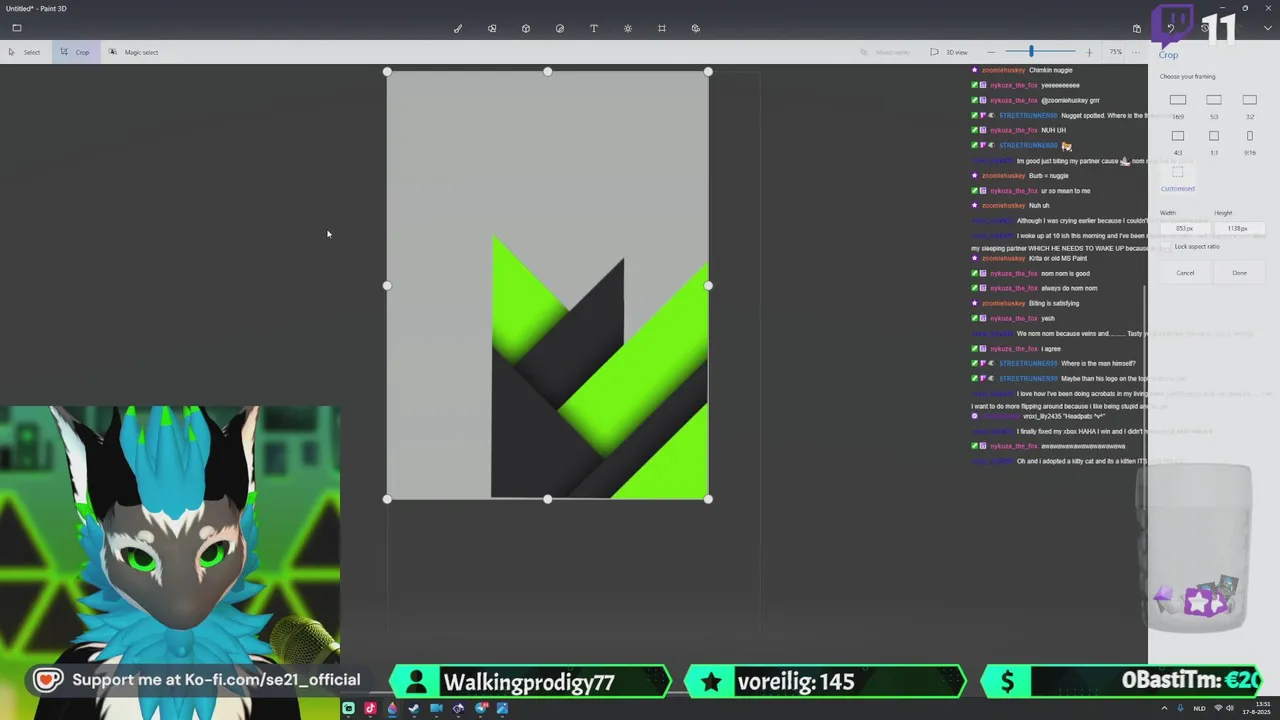Click chat message "Biting is satisfying"
1280x720 pixels.
(x=1054, y=303)
